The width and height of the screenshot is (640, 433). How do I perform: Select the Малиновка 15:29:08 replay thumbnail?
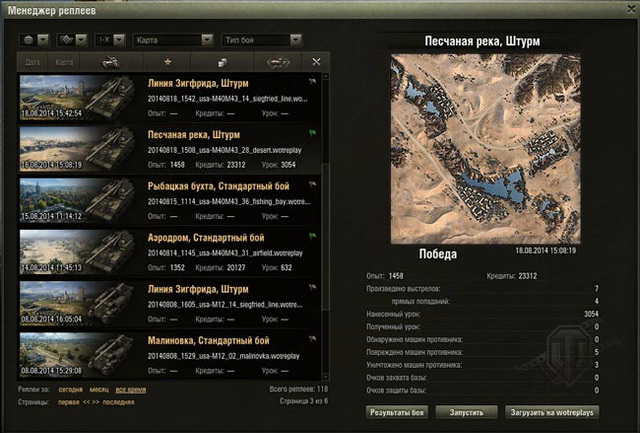(78, 355)
